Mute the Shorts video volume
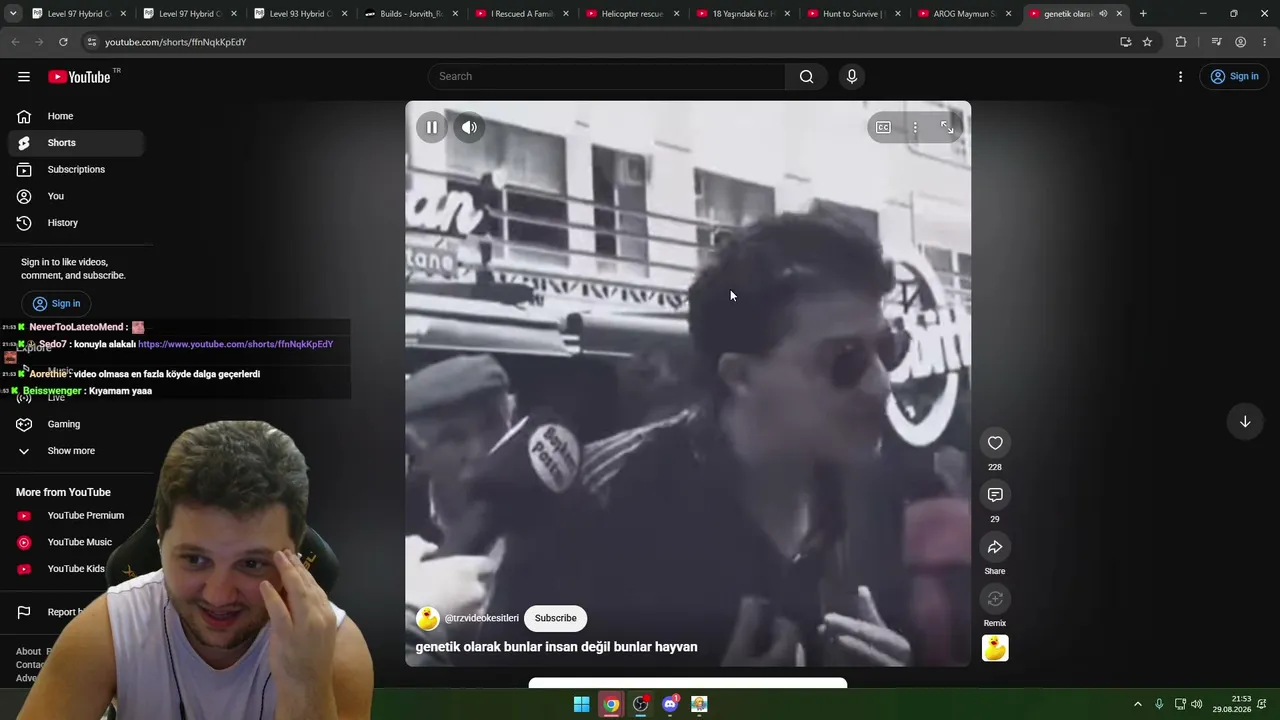Screen dimensions: 1280x720 pos(469,127)
